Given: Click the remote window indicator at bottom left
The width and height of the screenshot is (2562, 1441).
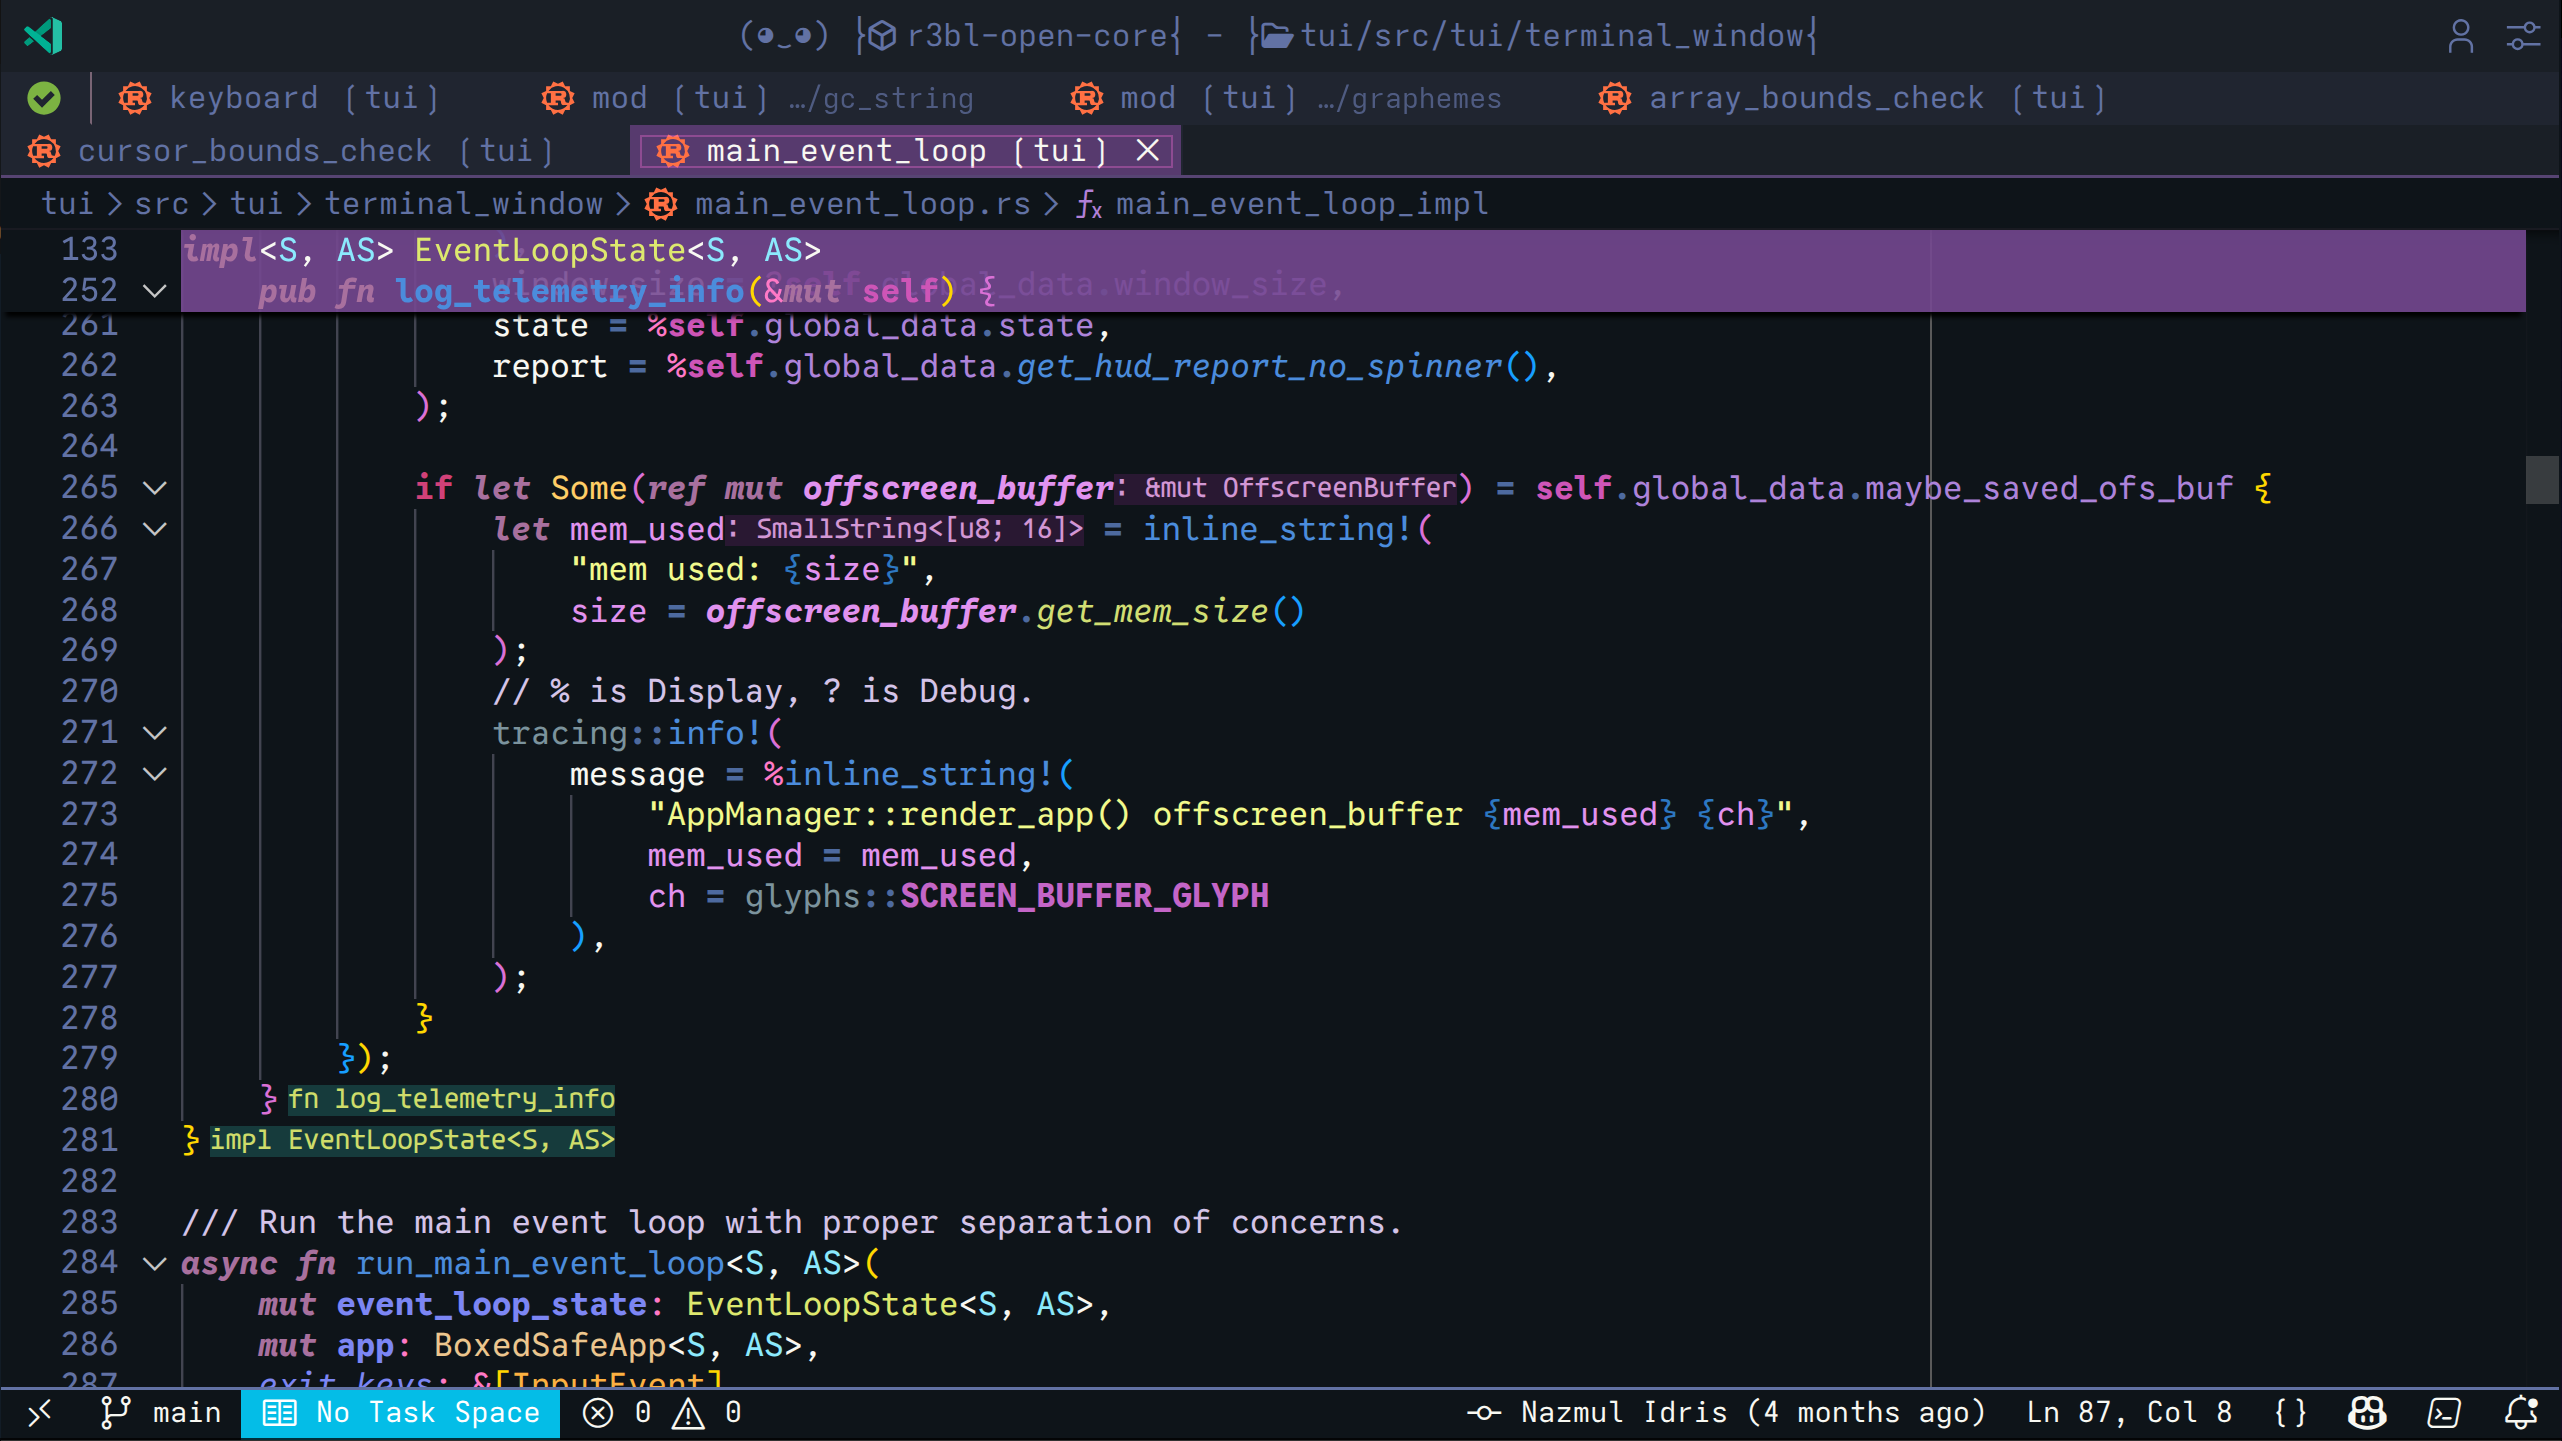Looking at the screenshot, I should point(40,1412).
